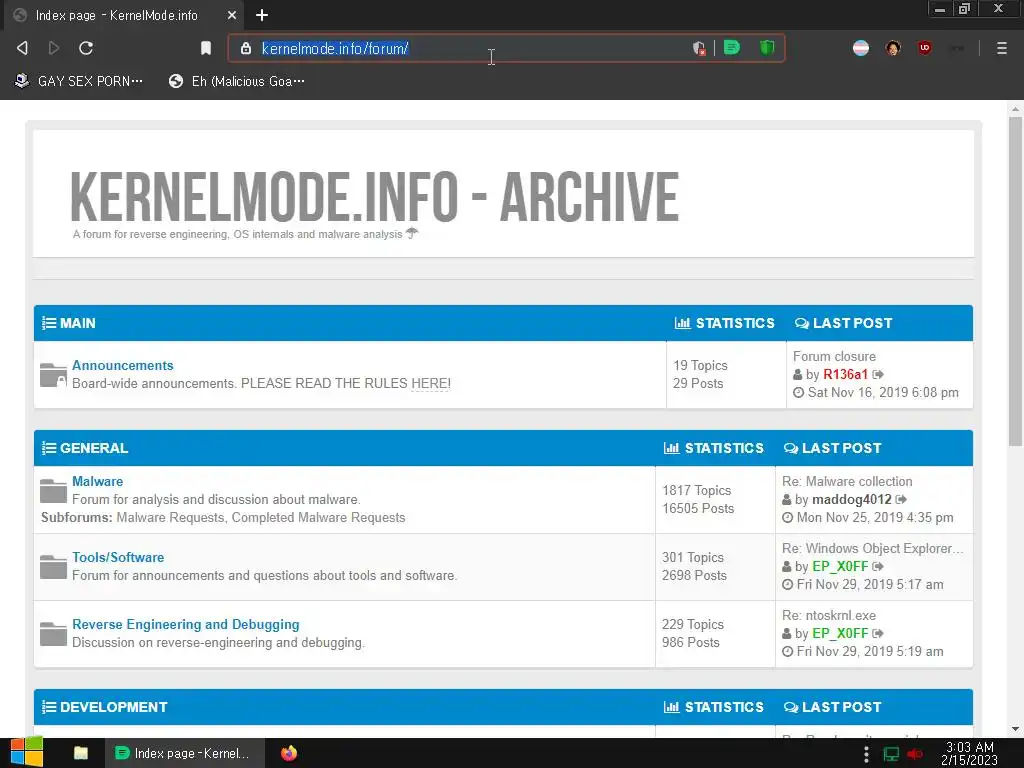The height and width of the screenshot is (768, 1024).
Task: Open user profile R136a1
Action: coord(845,374)
